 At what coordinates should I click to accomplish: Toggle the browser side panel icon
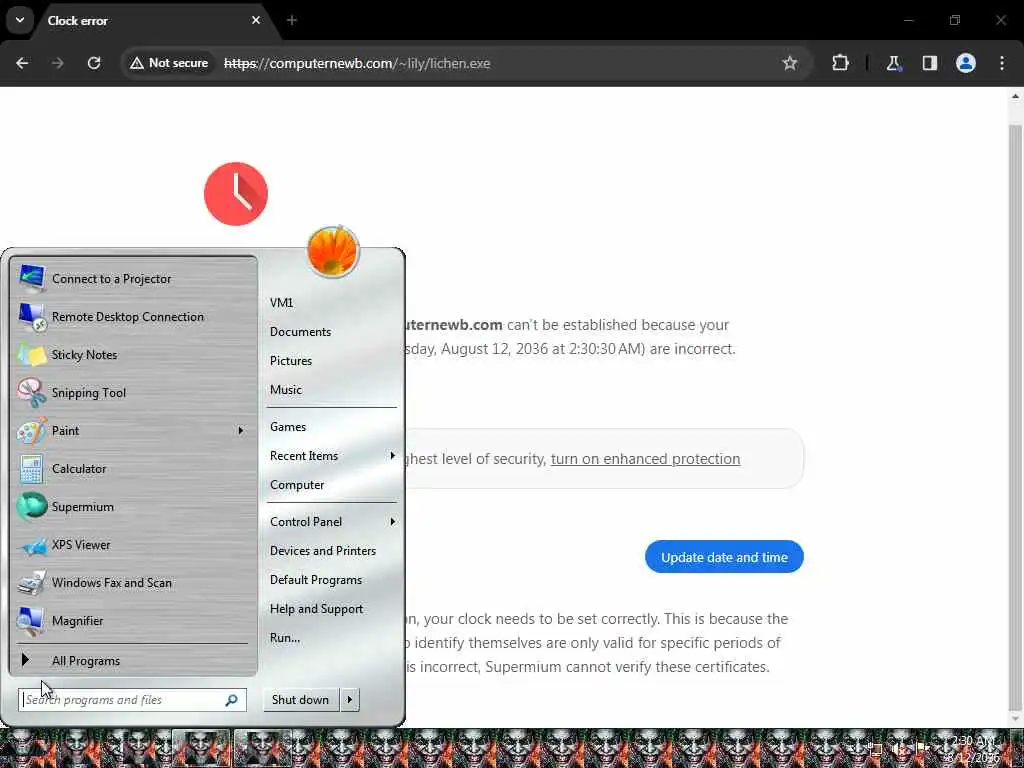click(x=929, y=63)
